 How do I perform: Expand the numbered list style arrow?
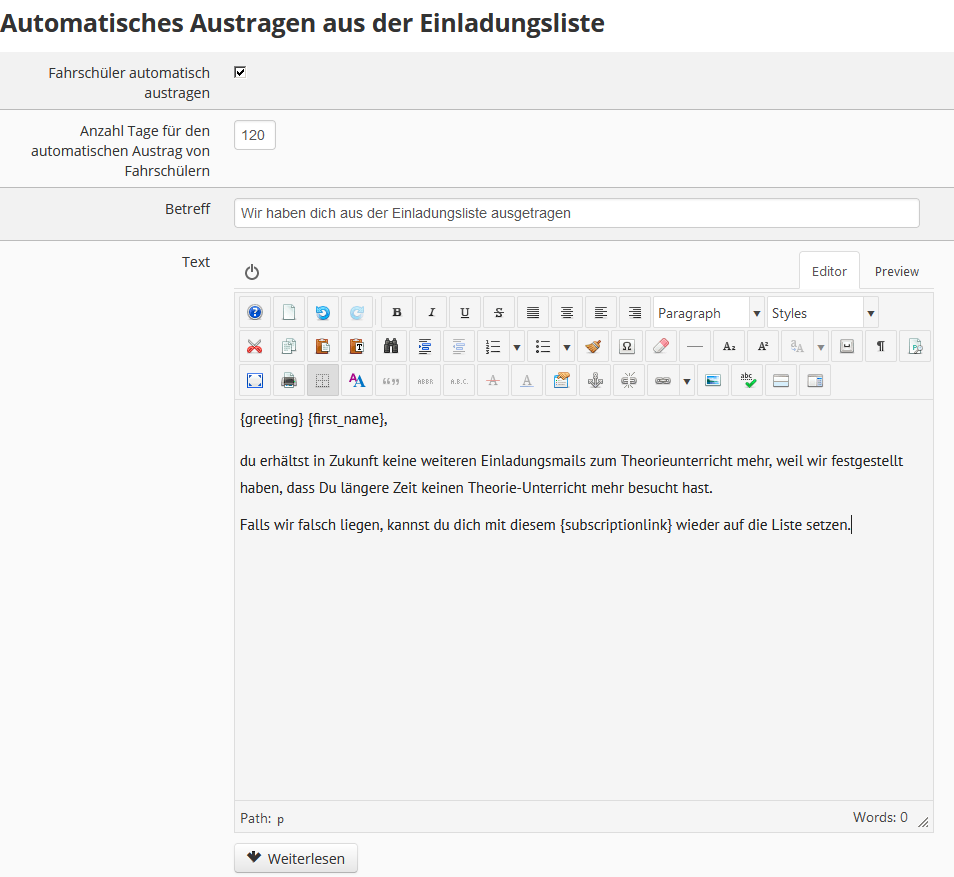pos(517,347)
